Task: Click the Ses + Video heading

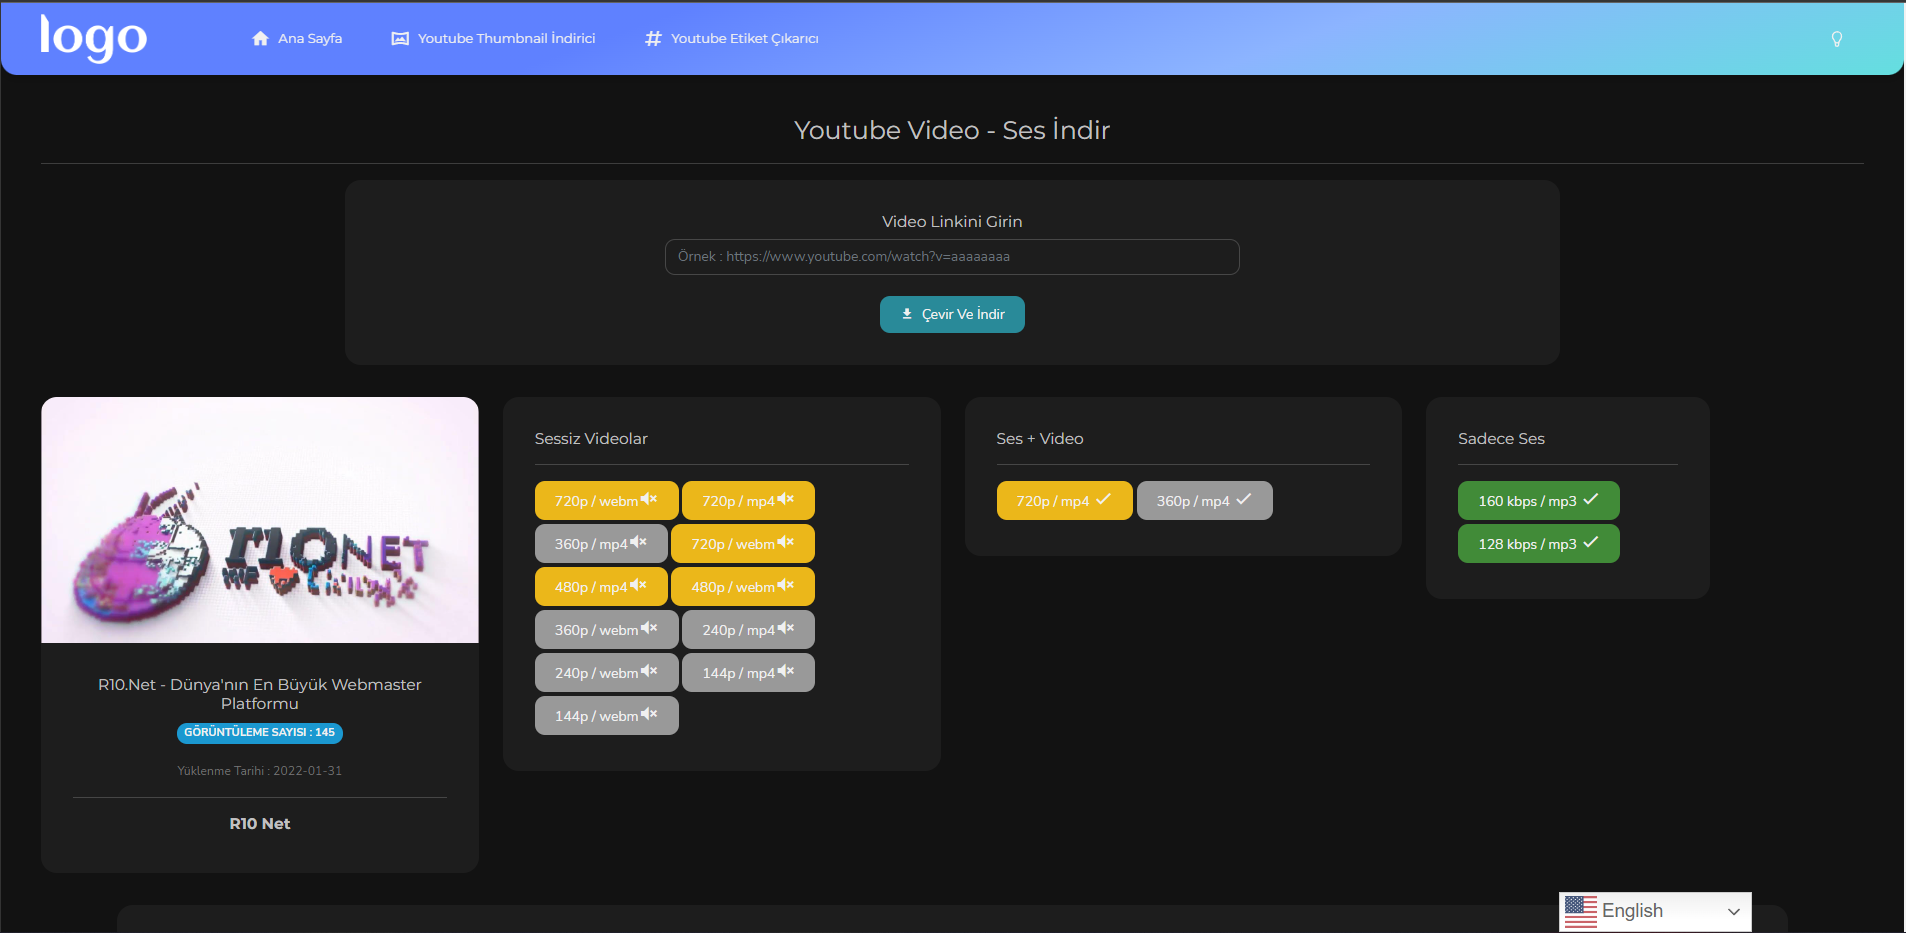Action: pos(1040,439)
